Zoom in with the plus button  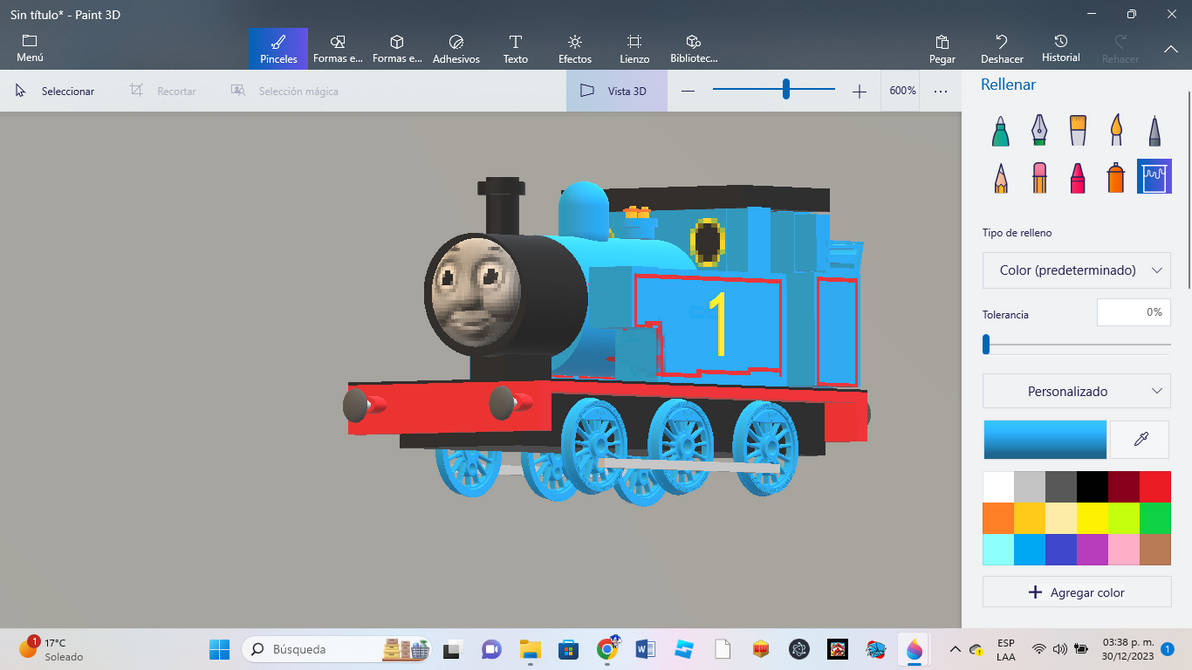(x=859, y=91)
